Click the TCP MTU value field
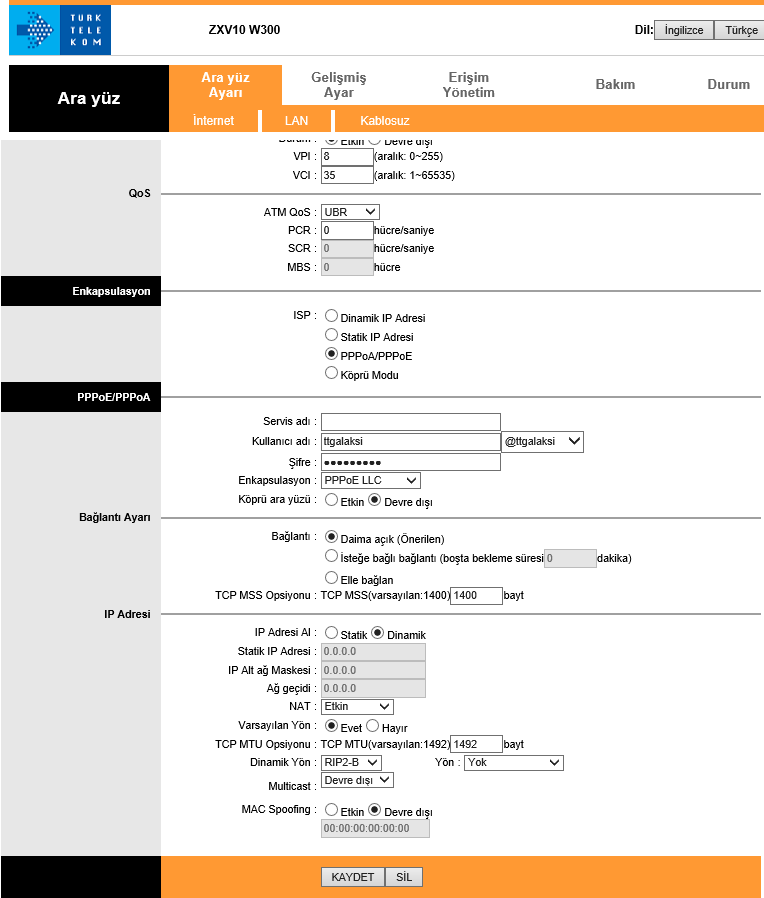The width and height of the screenshot is (764, 898). point(476,744)
